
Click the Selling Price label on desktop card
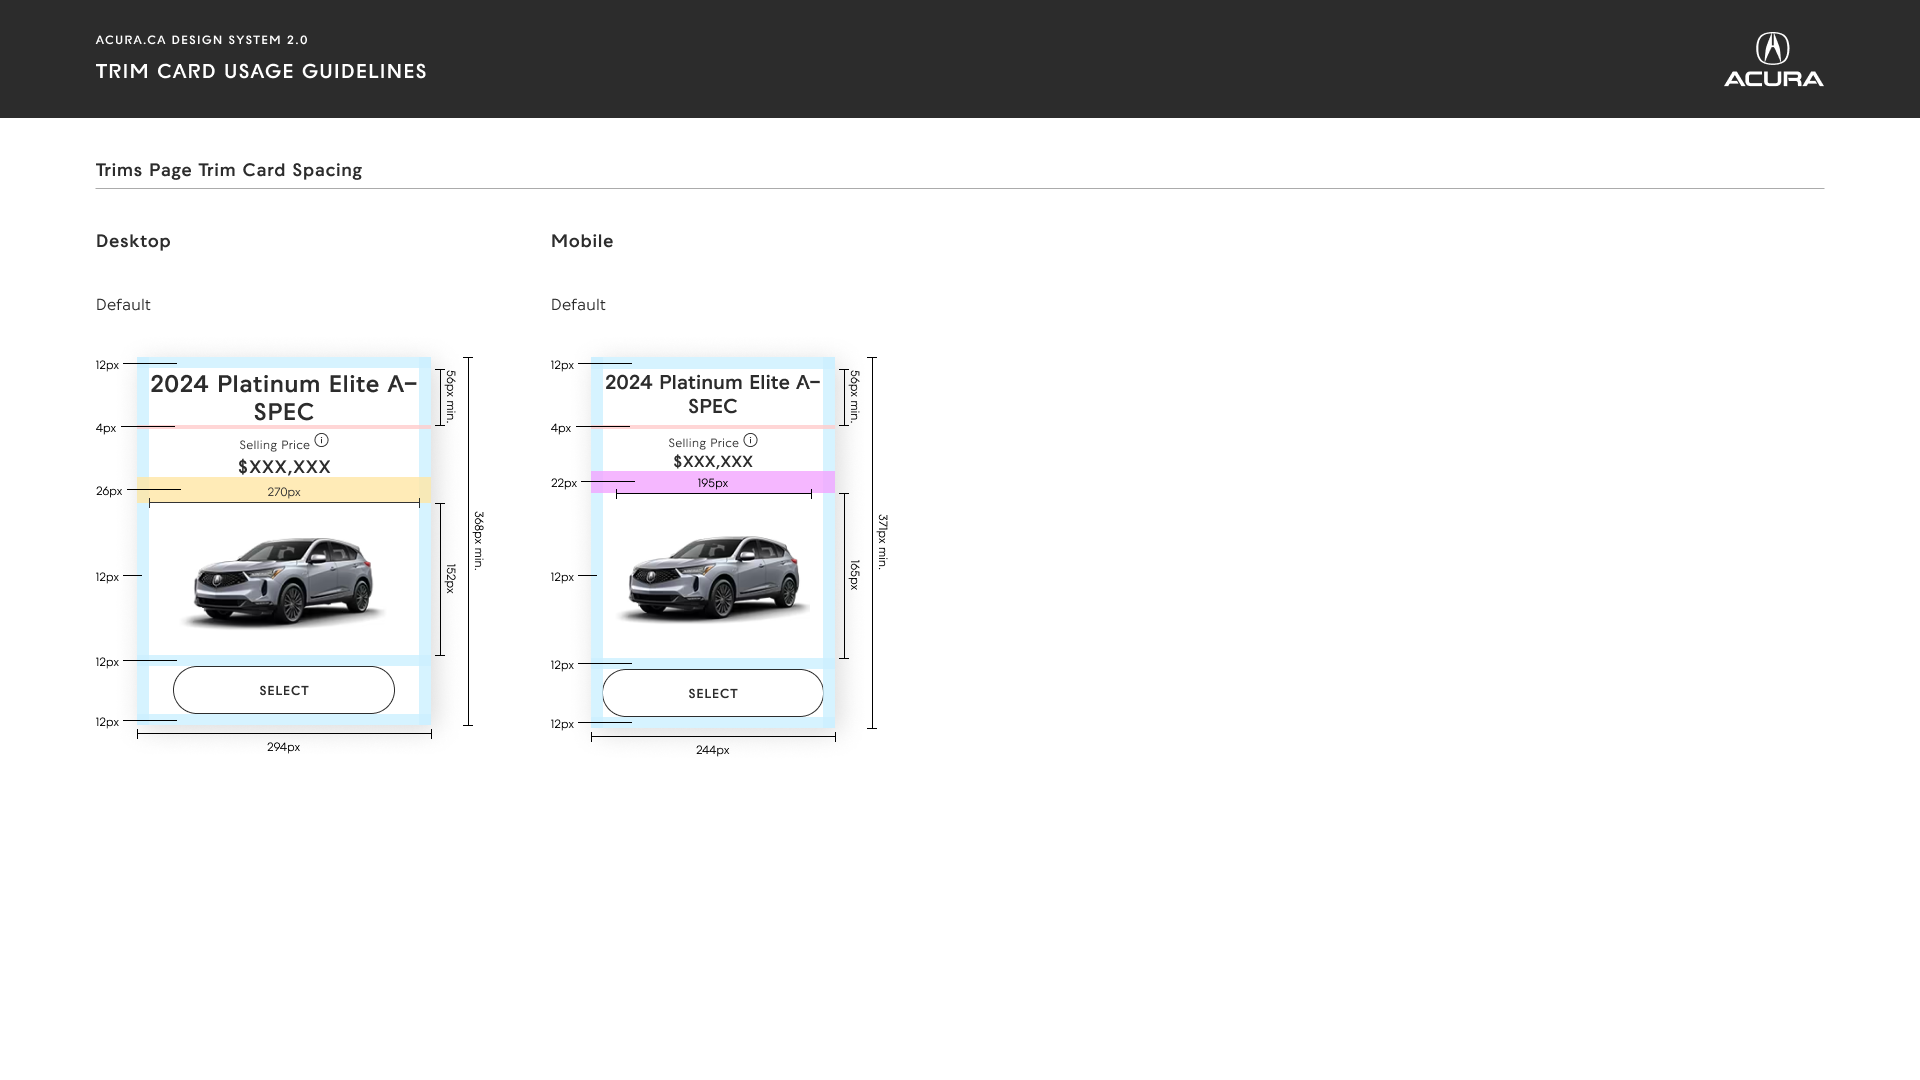click(274, 445)
